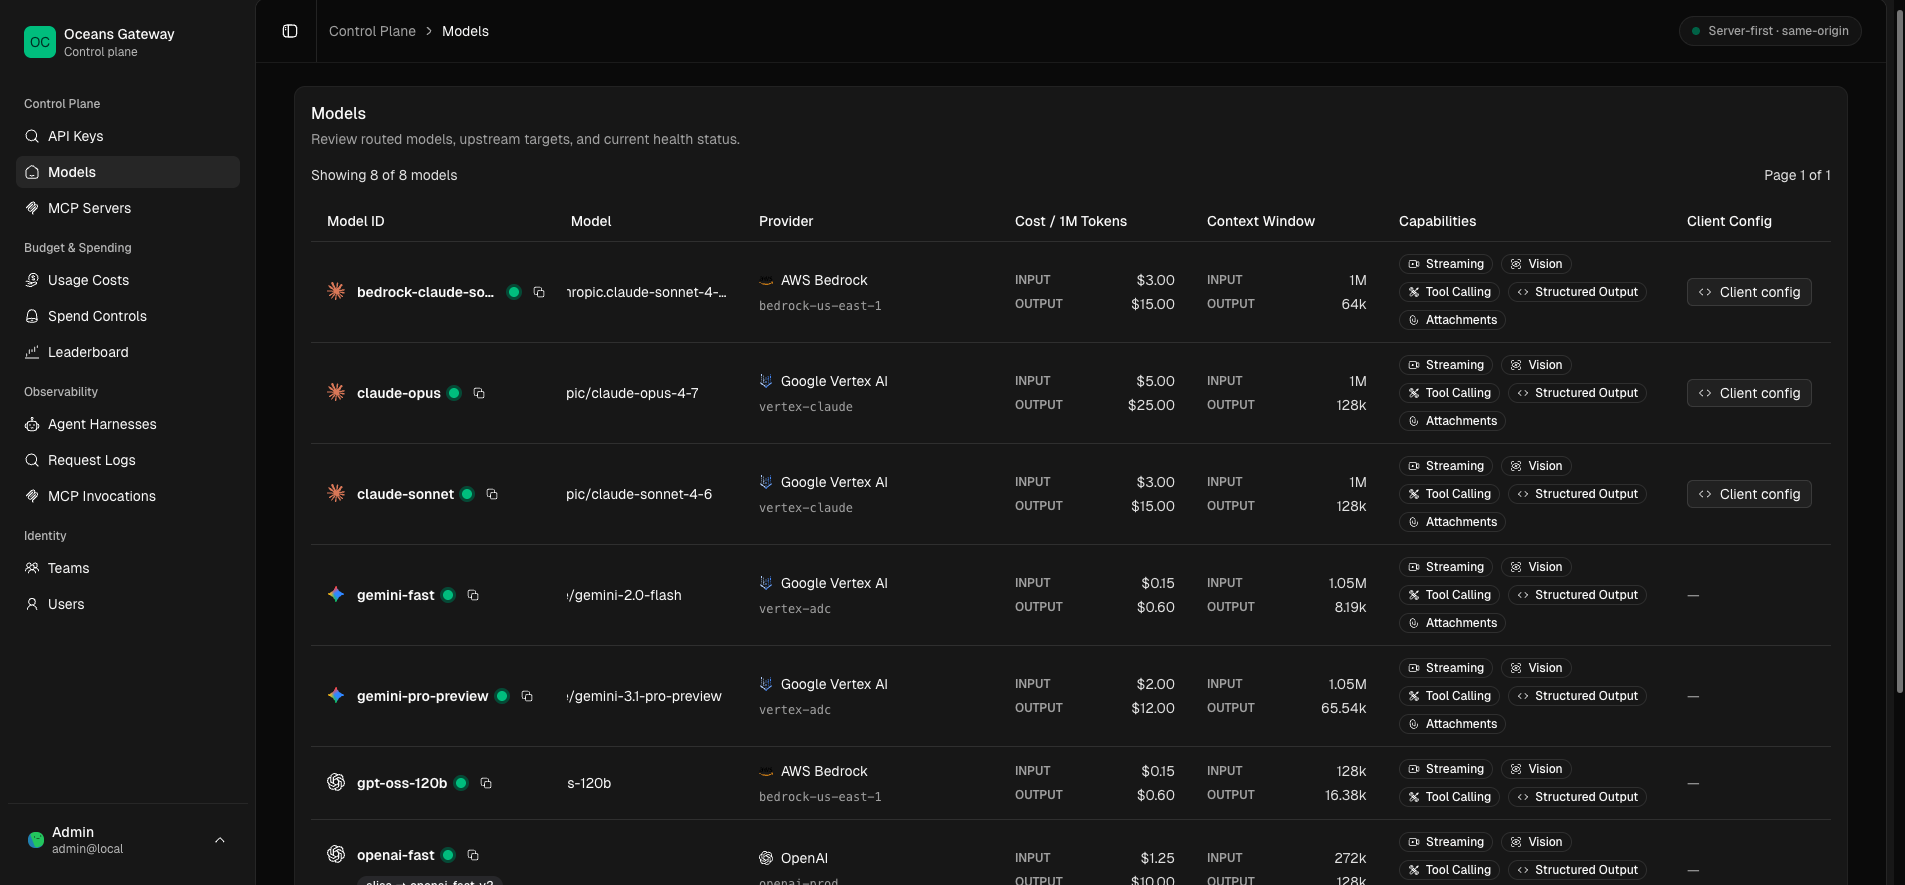The width and height of the screenshot is (1905, 885).
Task: Click the Streaming tag in the claude-opus row
Action: (1446, 365)
